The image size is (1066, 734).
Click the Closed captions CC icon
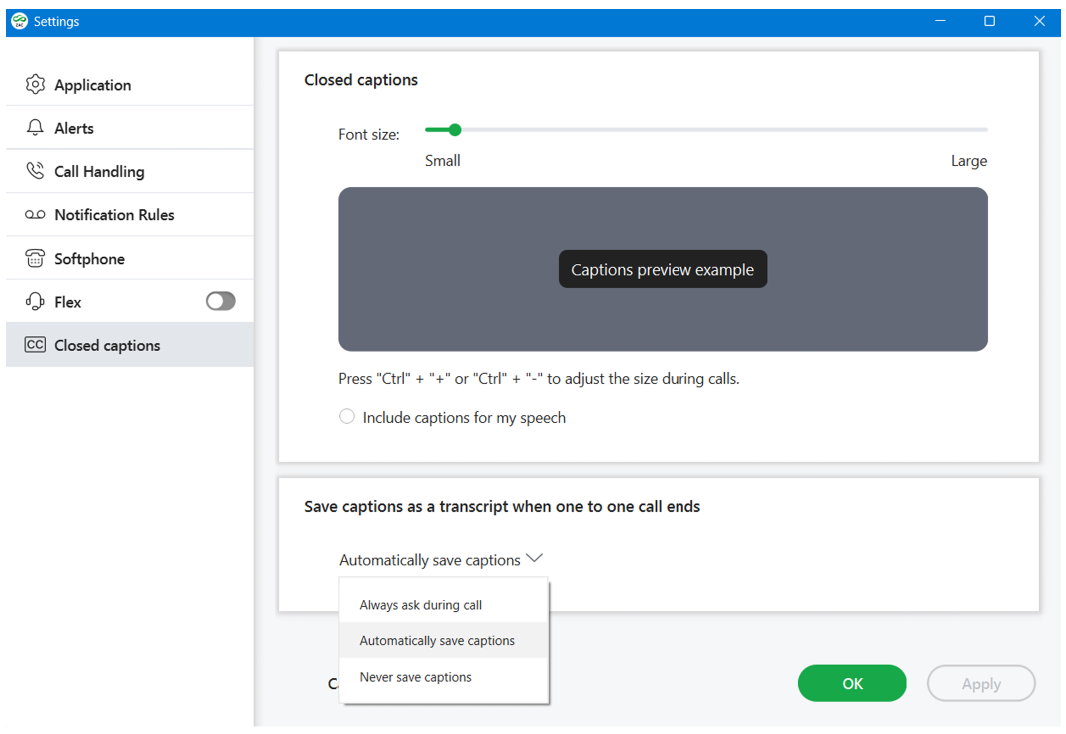[x=35, y=345]
